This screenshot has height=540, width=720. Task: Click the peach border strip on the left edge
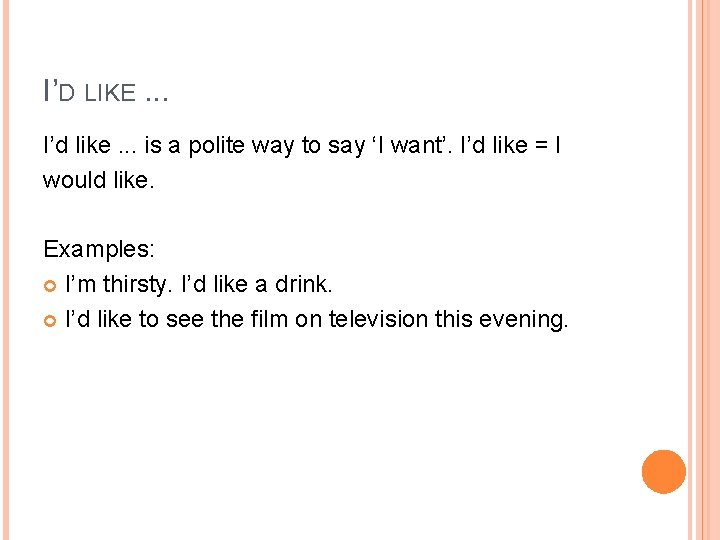click(x=8, y=270)
